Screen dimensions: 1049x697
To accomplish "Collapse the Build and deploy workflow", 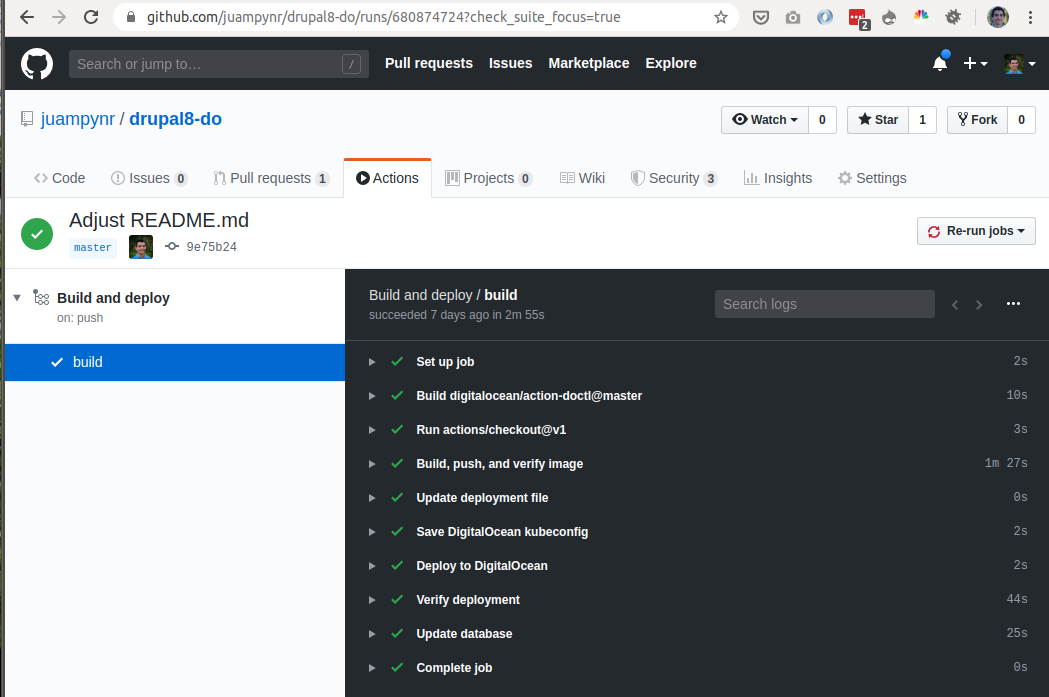I will pyautogui.click(x=17, y=298).
